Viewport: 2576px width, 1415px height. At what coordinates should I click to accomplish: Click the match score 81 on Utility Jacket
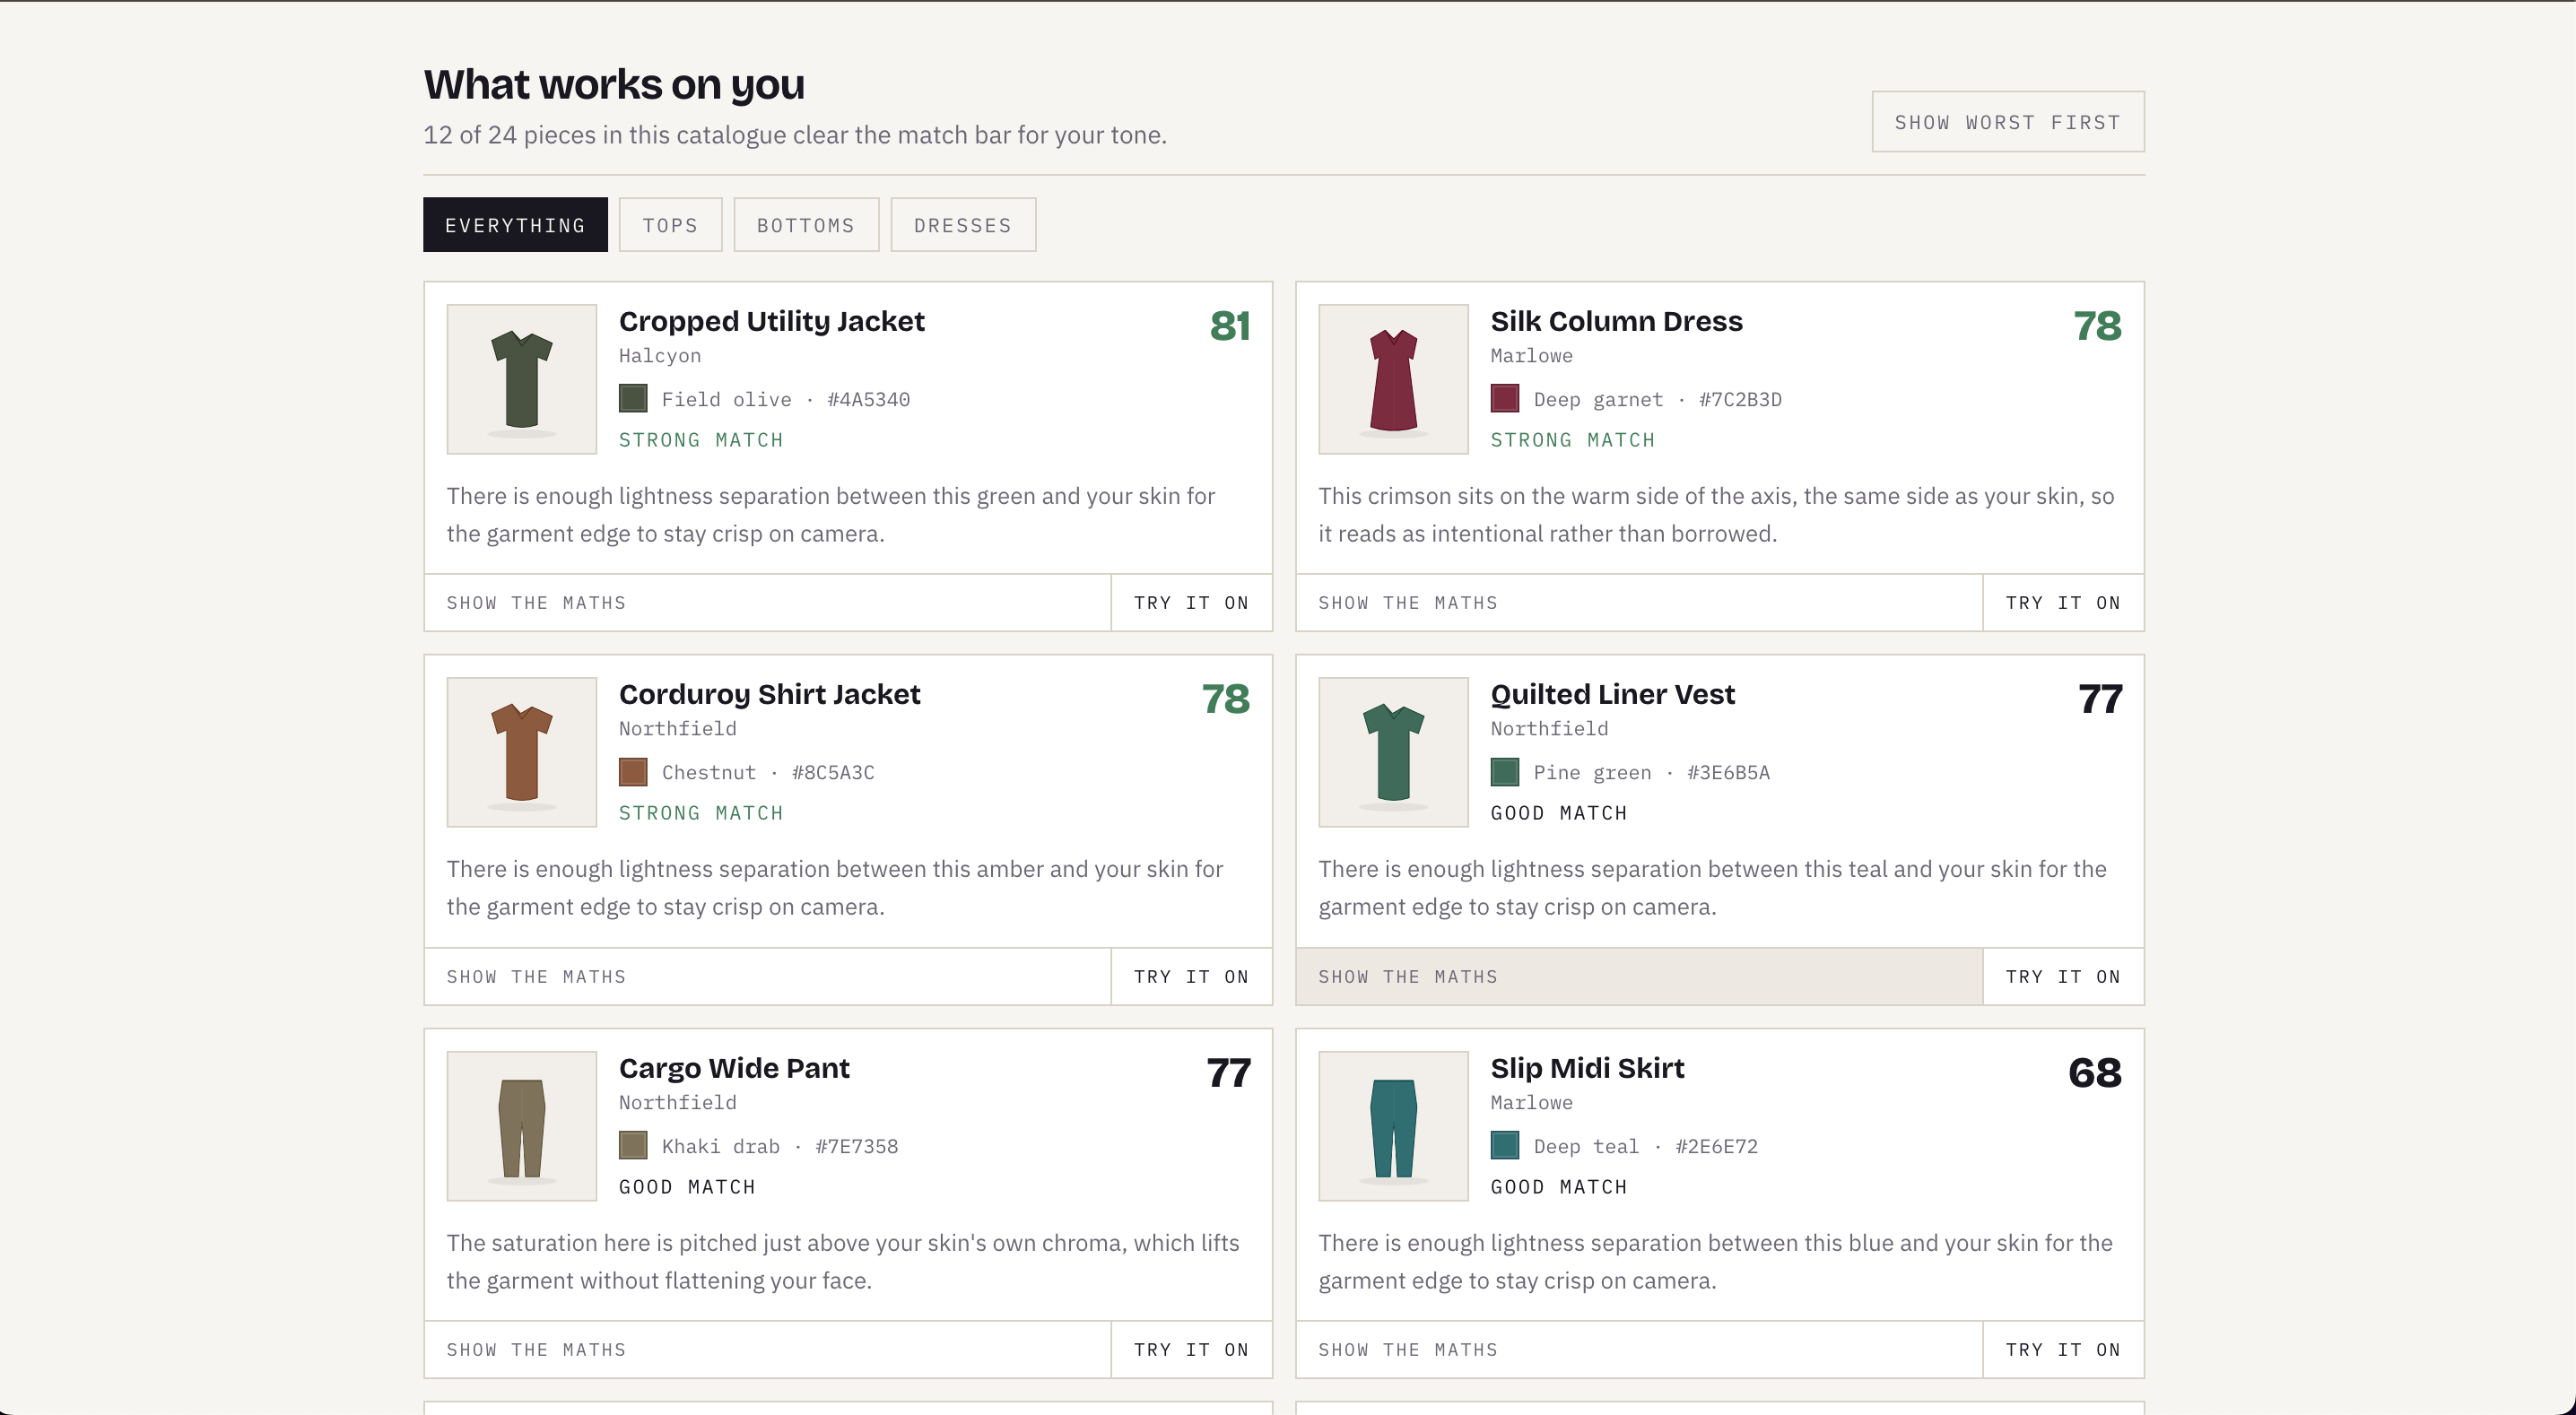click(x=1230, y=326)
